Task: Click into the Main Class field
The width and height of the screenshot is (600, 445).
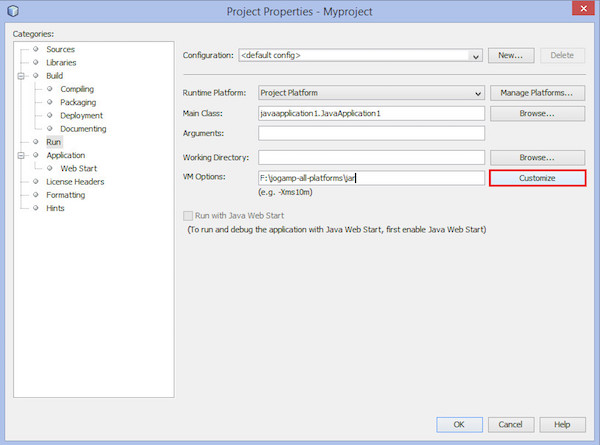Action: coord(371,114)
